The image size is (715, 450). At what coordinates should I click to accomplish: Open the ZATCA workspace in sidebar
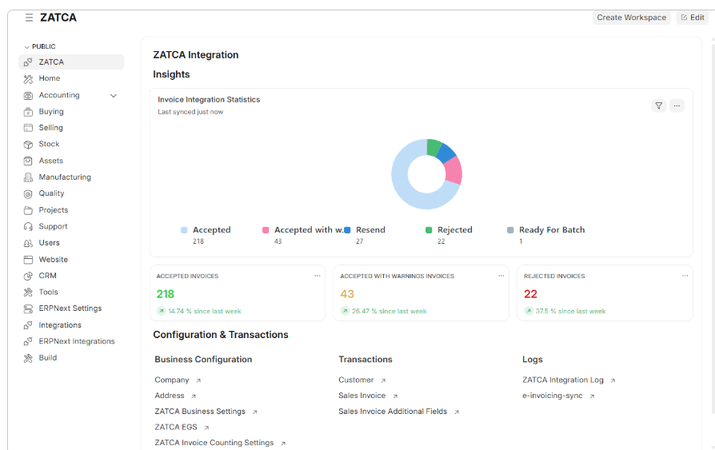pyautogui.click(x=71, y=62)
